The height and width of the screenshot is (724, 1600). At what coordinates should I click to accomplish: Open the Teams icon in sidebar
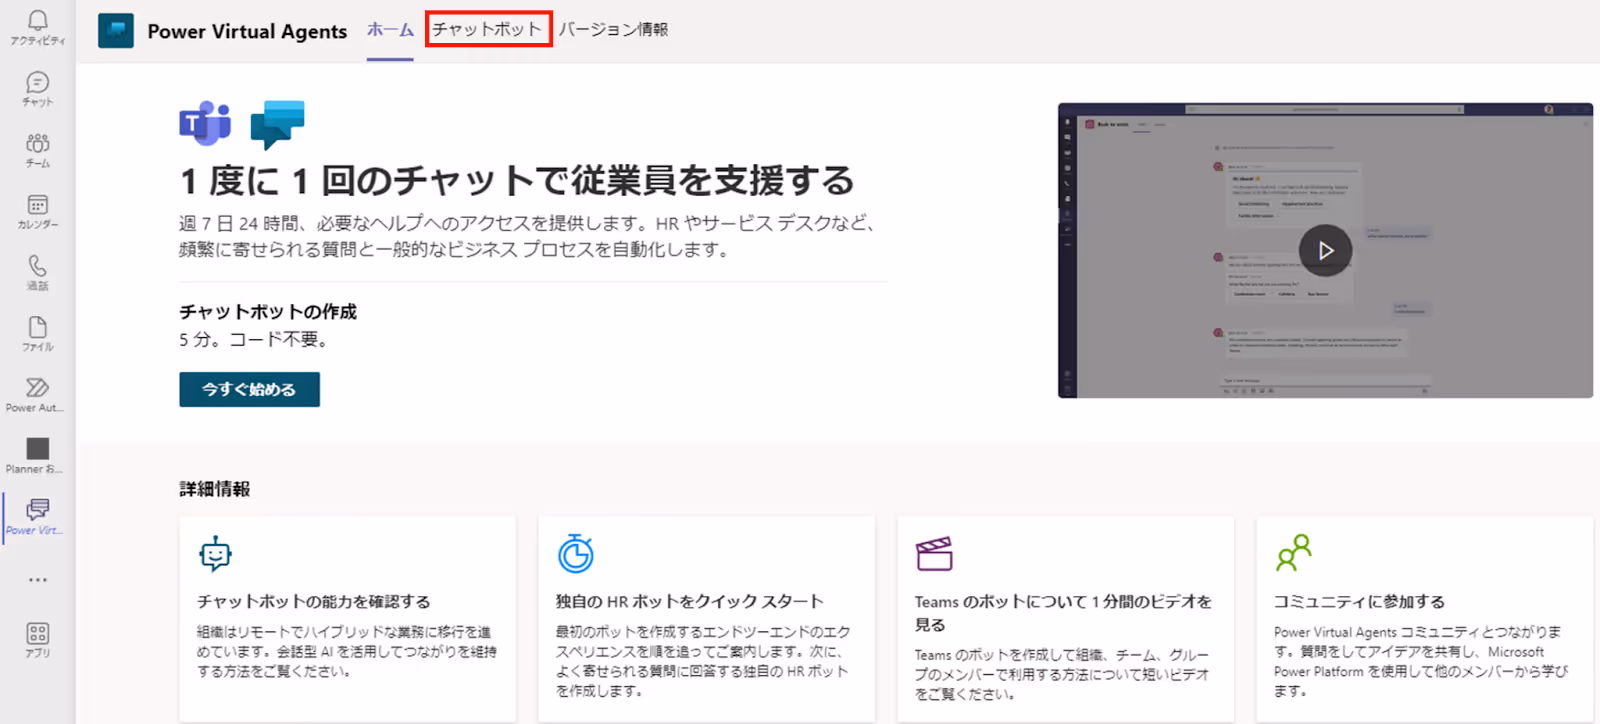[x=38, y=149]
